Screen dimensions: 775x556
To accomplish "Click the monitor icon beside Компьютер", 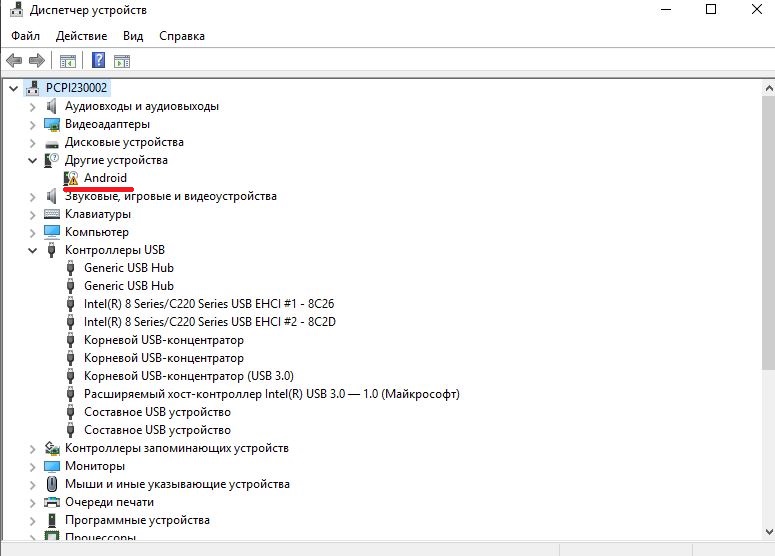I will (52, 232).
